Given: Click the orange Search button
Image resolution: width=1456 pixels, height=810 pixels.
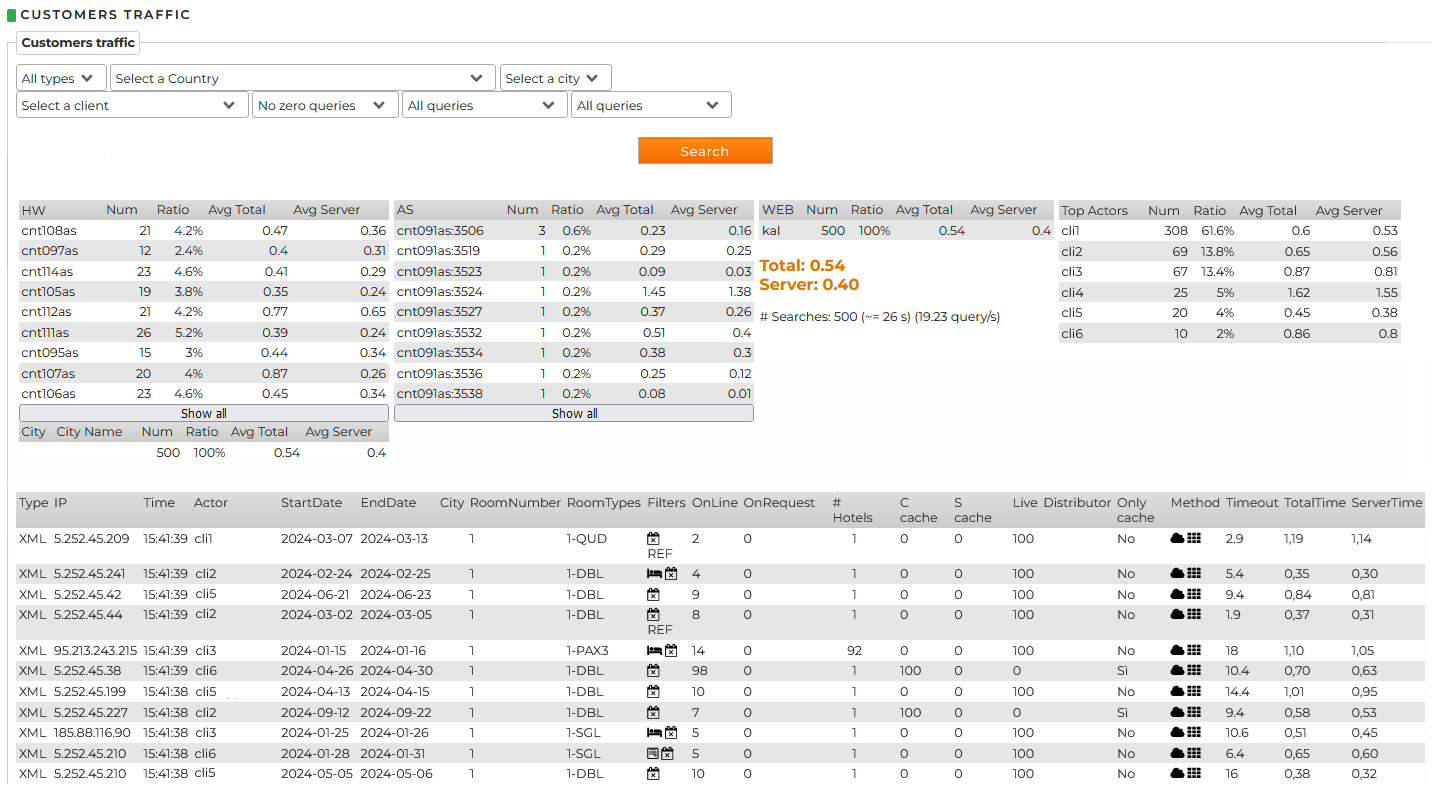Looking at the screenshot, I should 705,151.
